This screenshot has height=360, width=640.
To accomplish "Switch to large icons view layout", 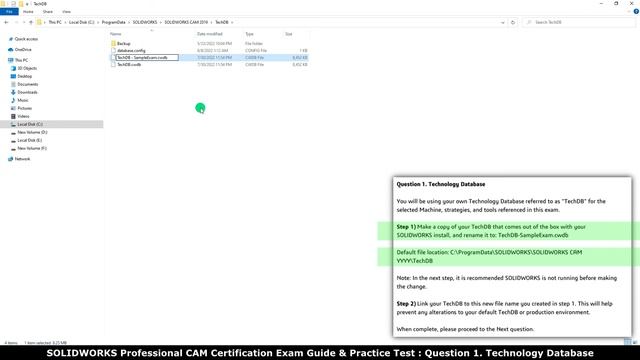I will [x=635, y=342].
